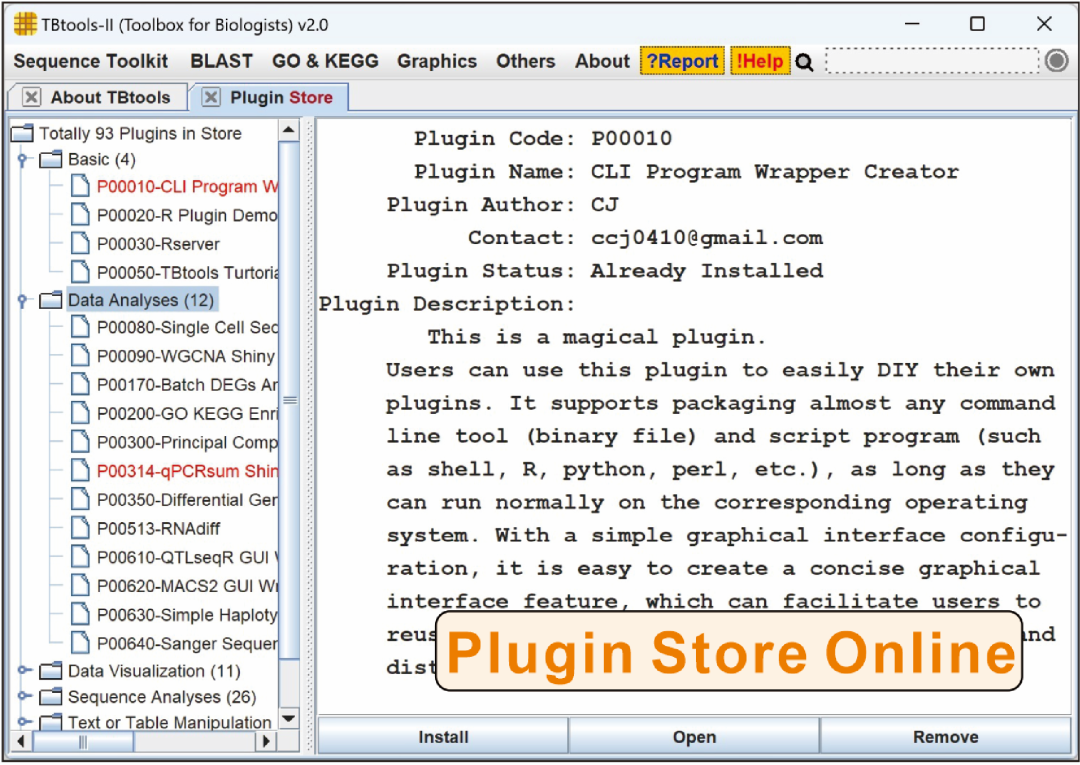This screenshot has width=1080, height=765.
Task: Collapse the Data Analyses (12) tree node
Action: pos(23,300)
